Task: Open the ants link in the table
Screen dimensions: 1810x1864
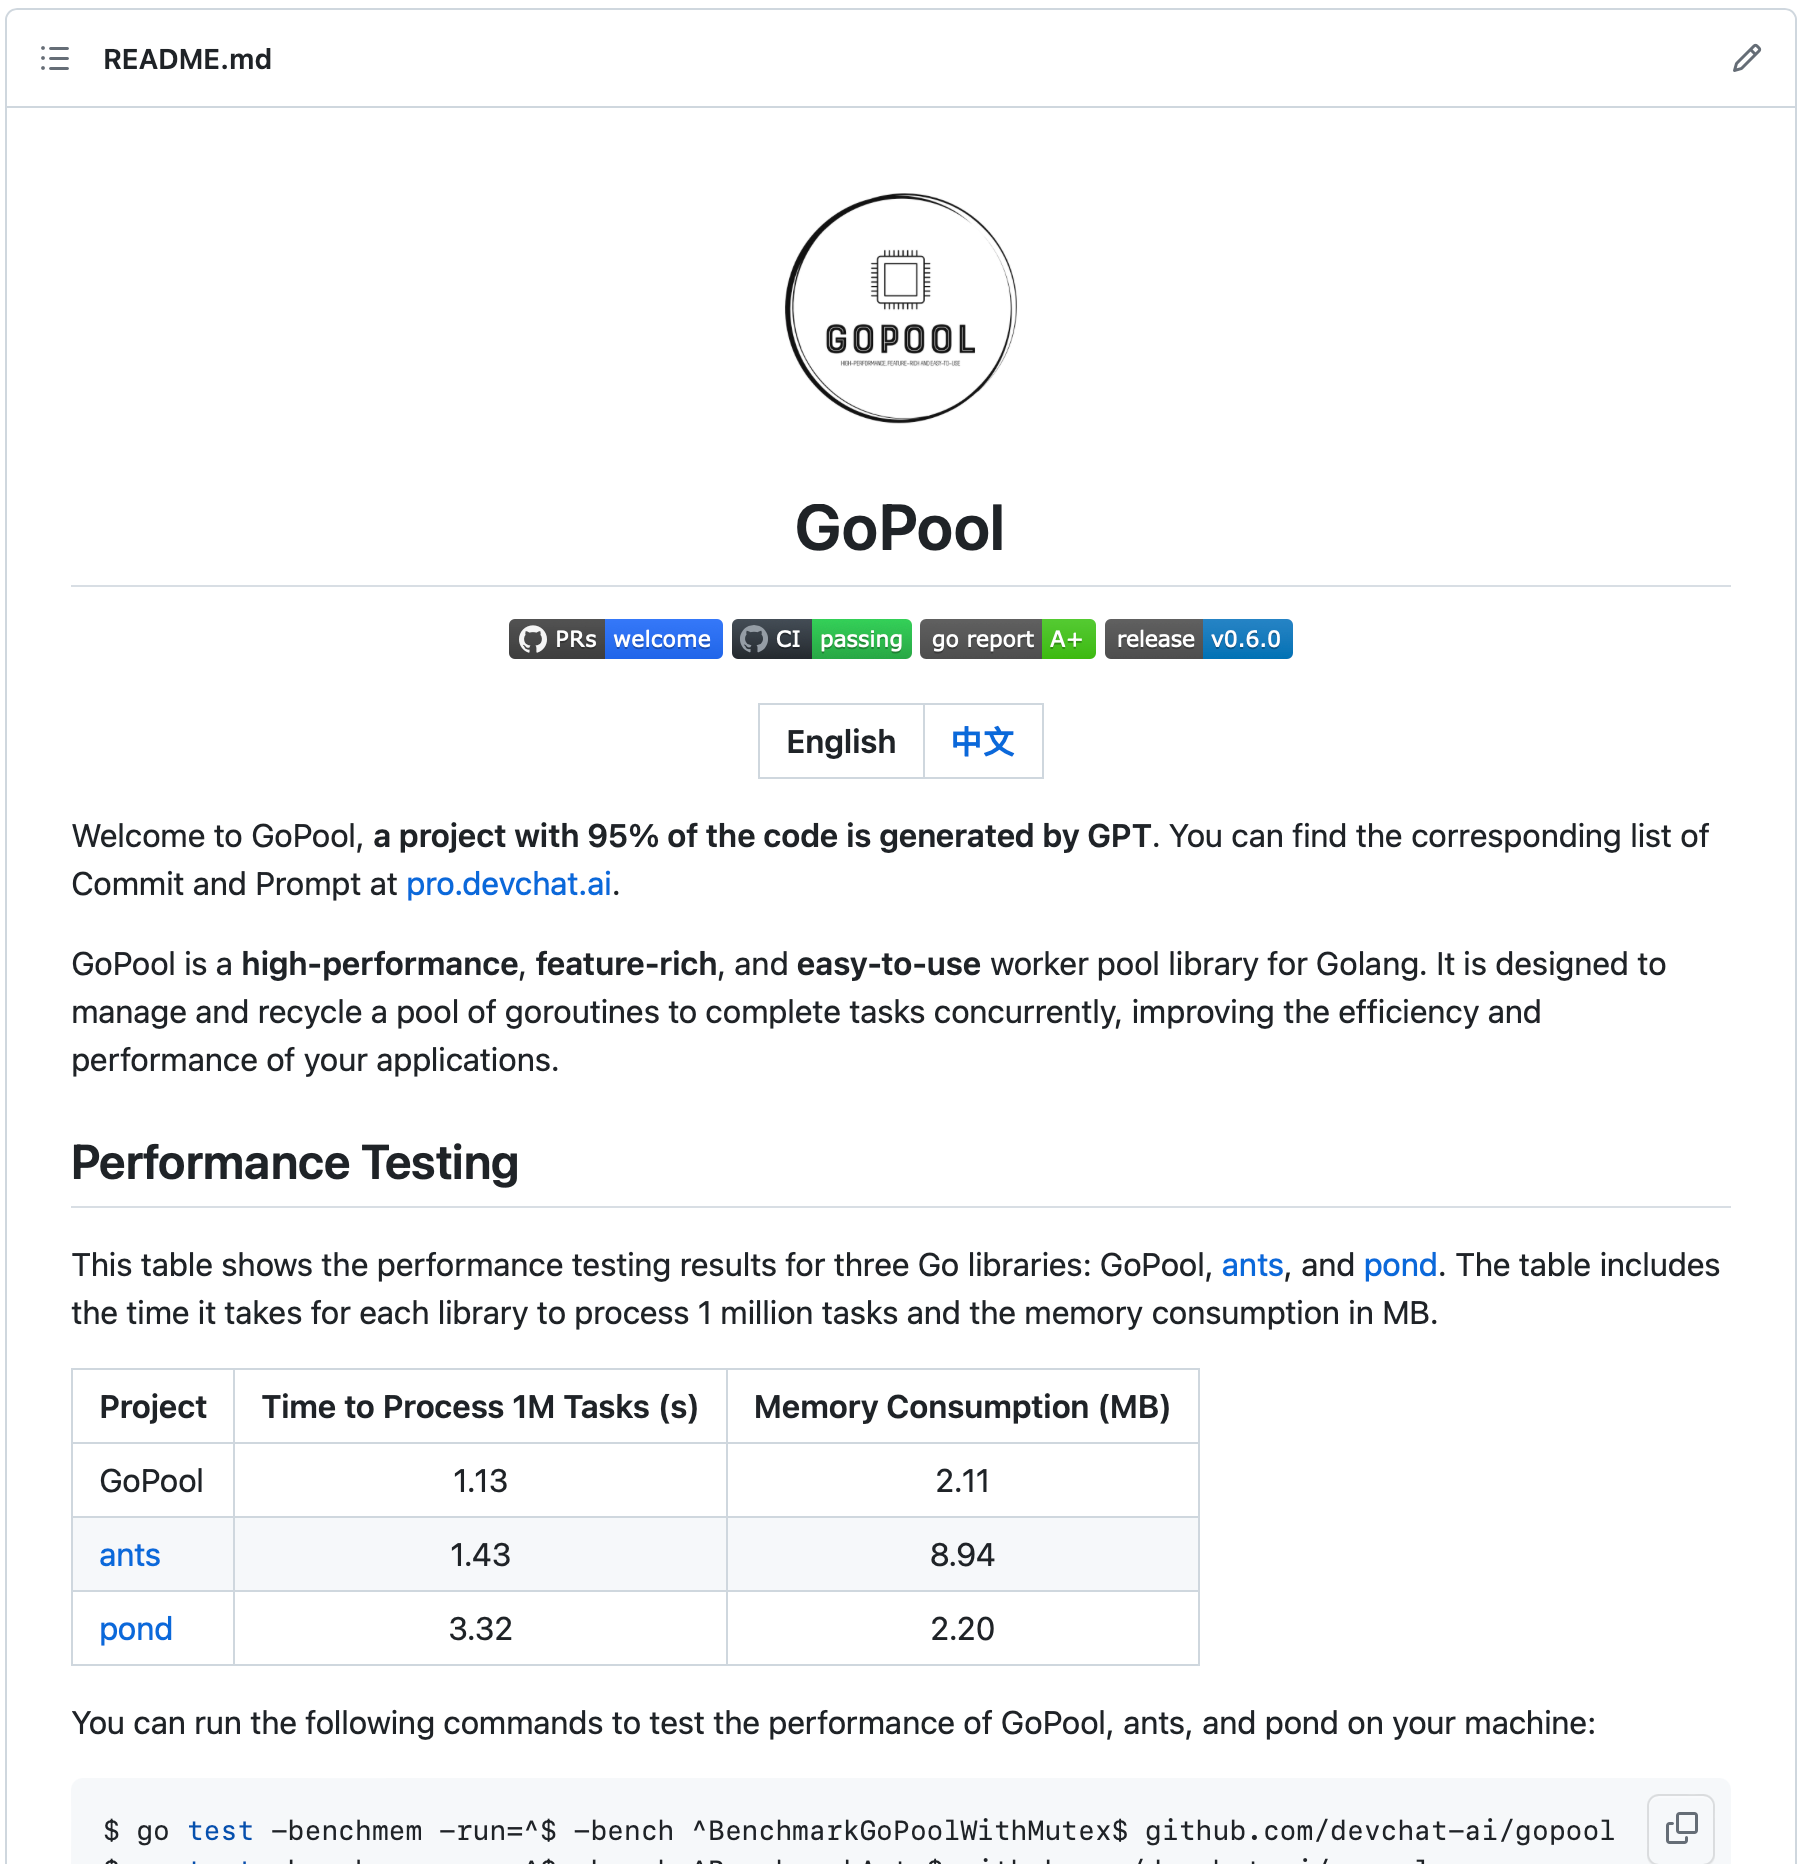Action: [x=130, y=1555]
